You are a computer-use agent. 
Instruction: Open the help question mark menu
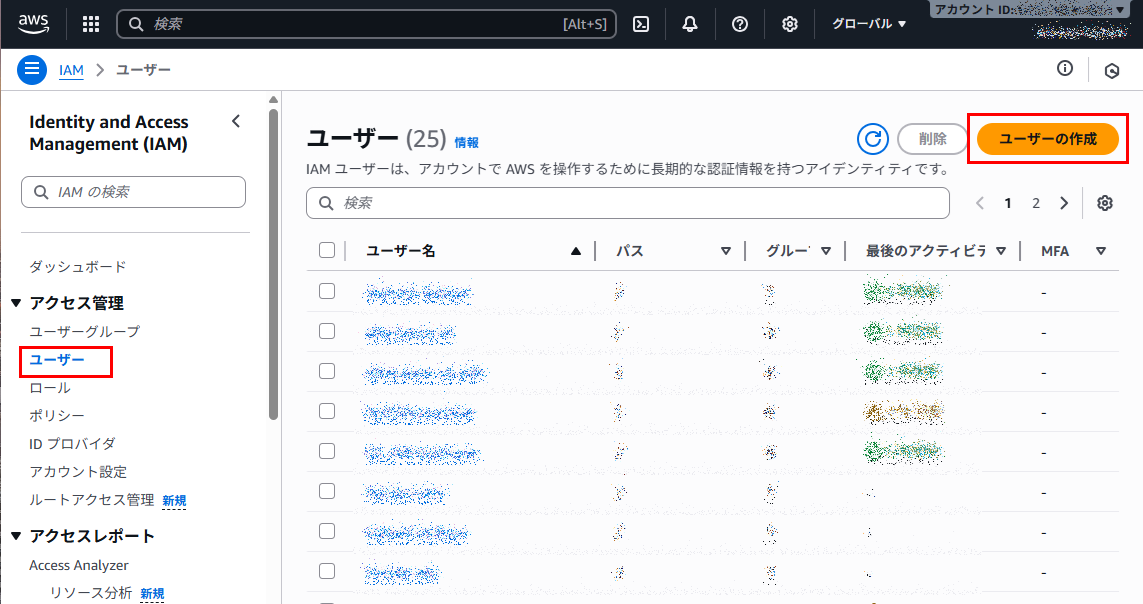click(740, 24)
